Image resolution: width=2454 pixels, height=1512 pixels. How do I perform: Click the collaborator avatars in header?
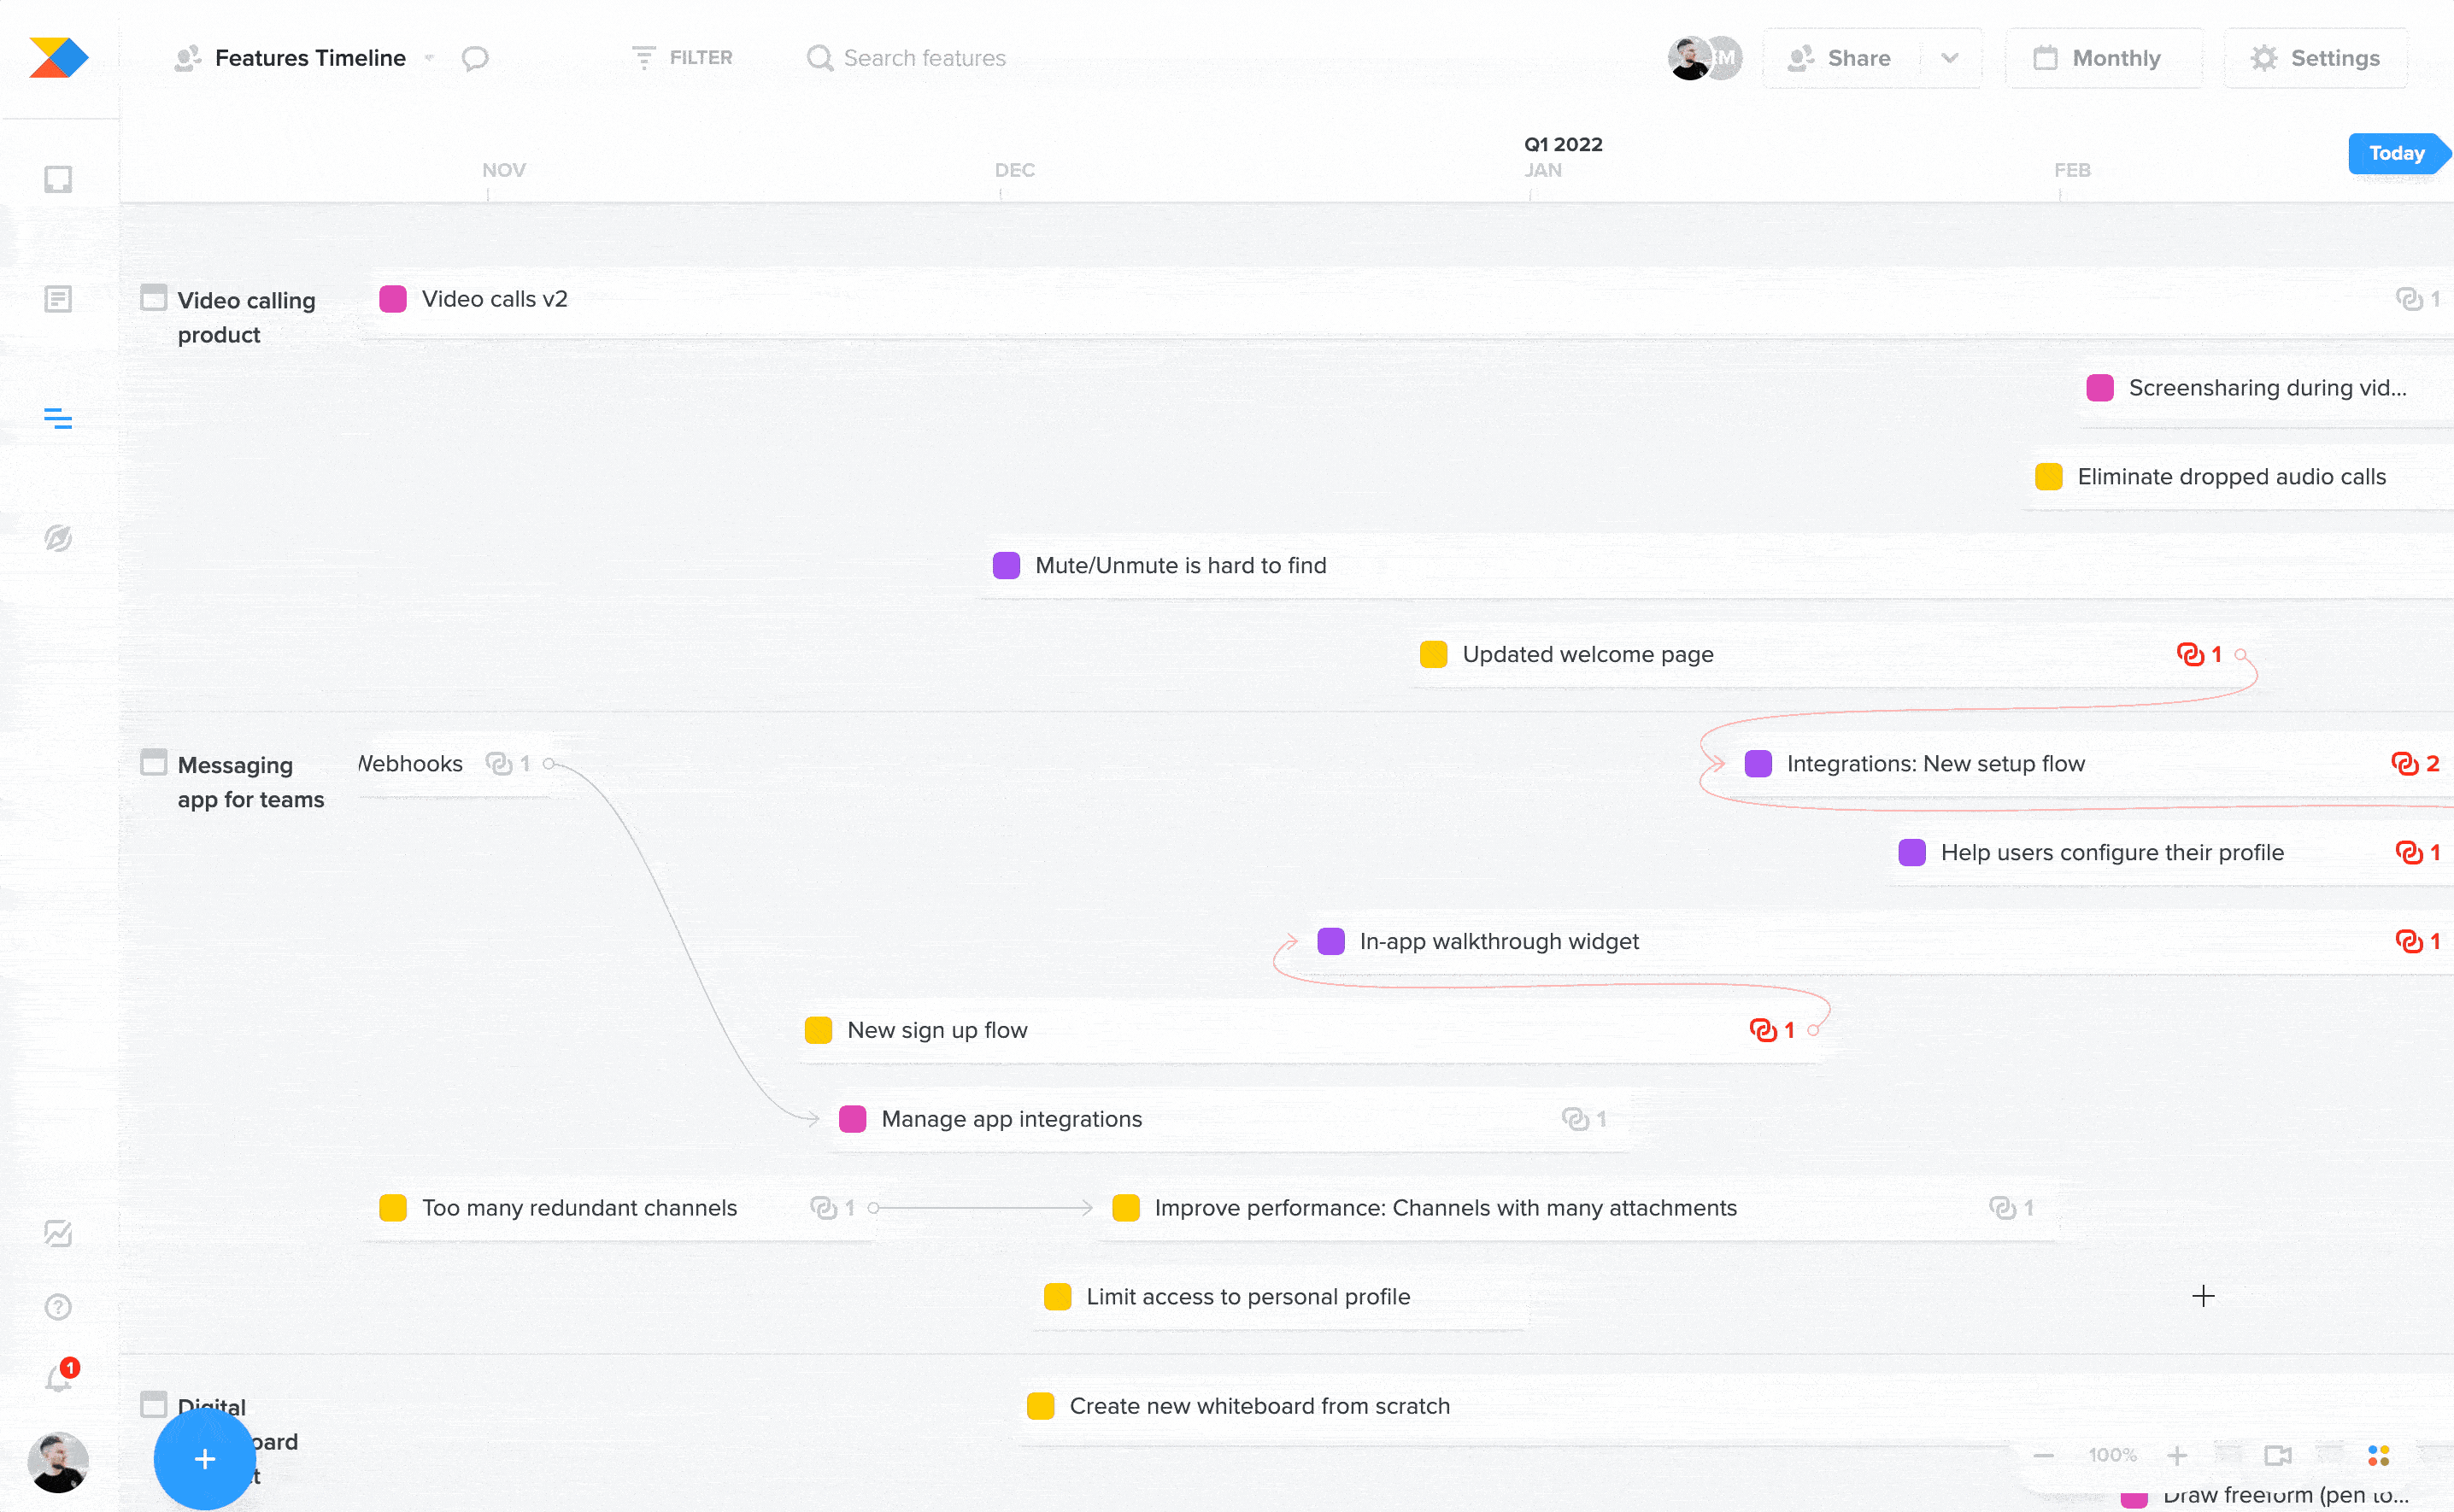click(x=1705, y=58)
